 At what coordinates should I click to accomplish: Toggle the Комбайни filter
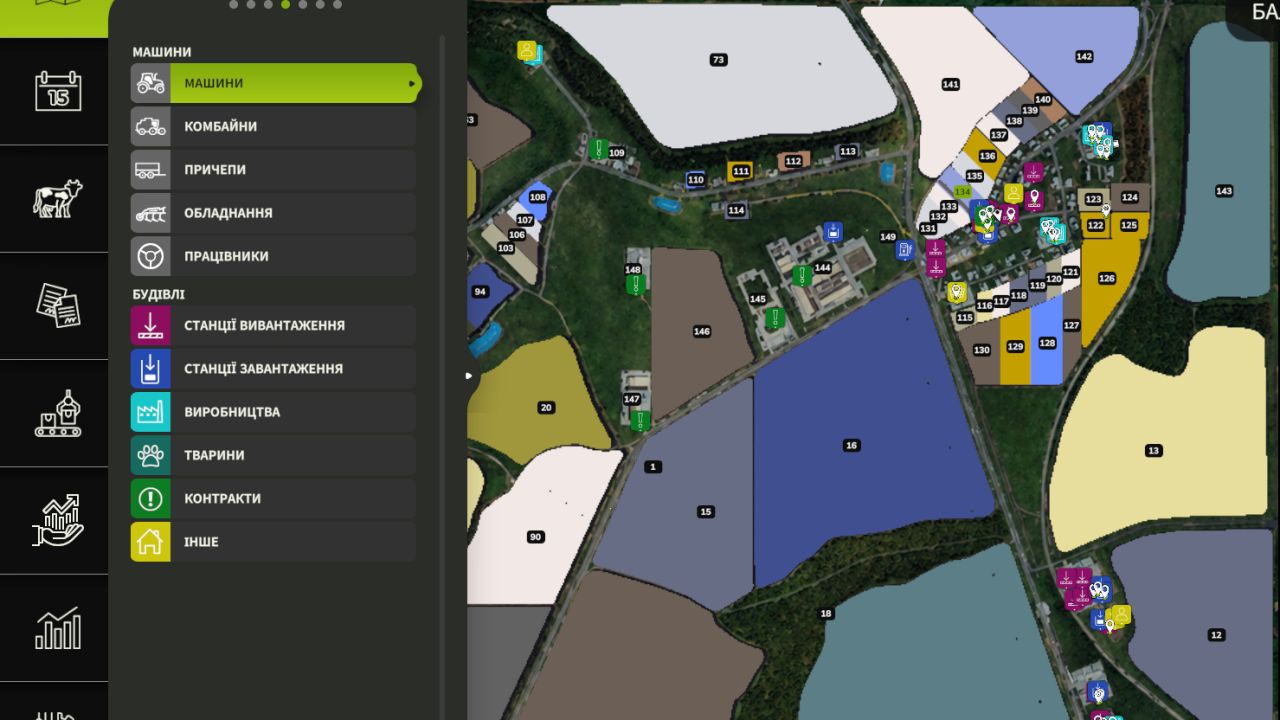click(x=273, y=127)
